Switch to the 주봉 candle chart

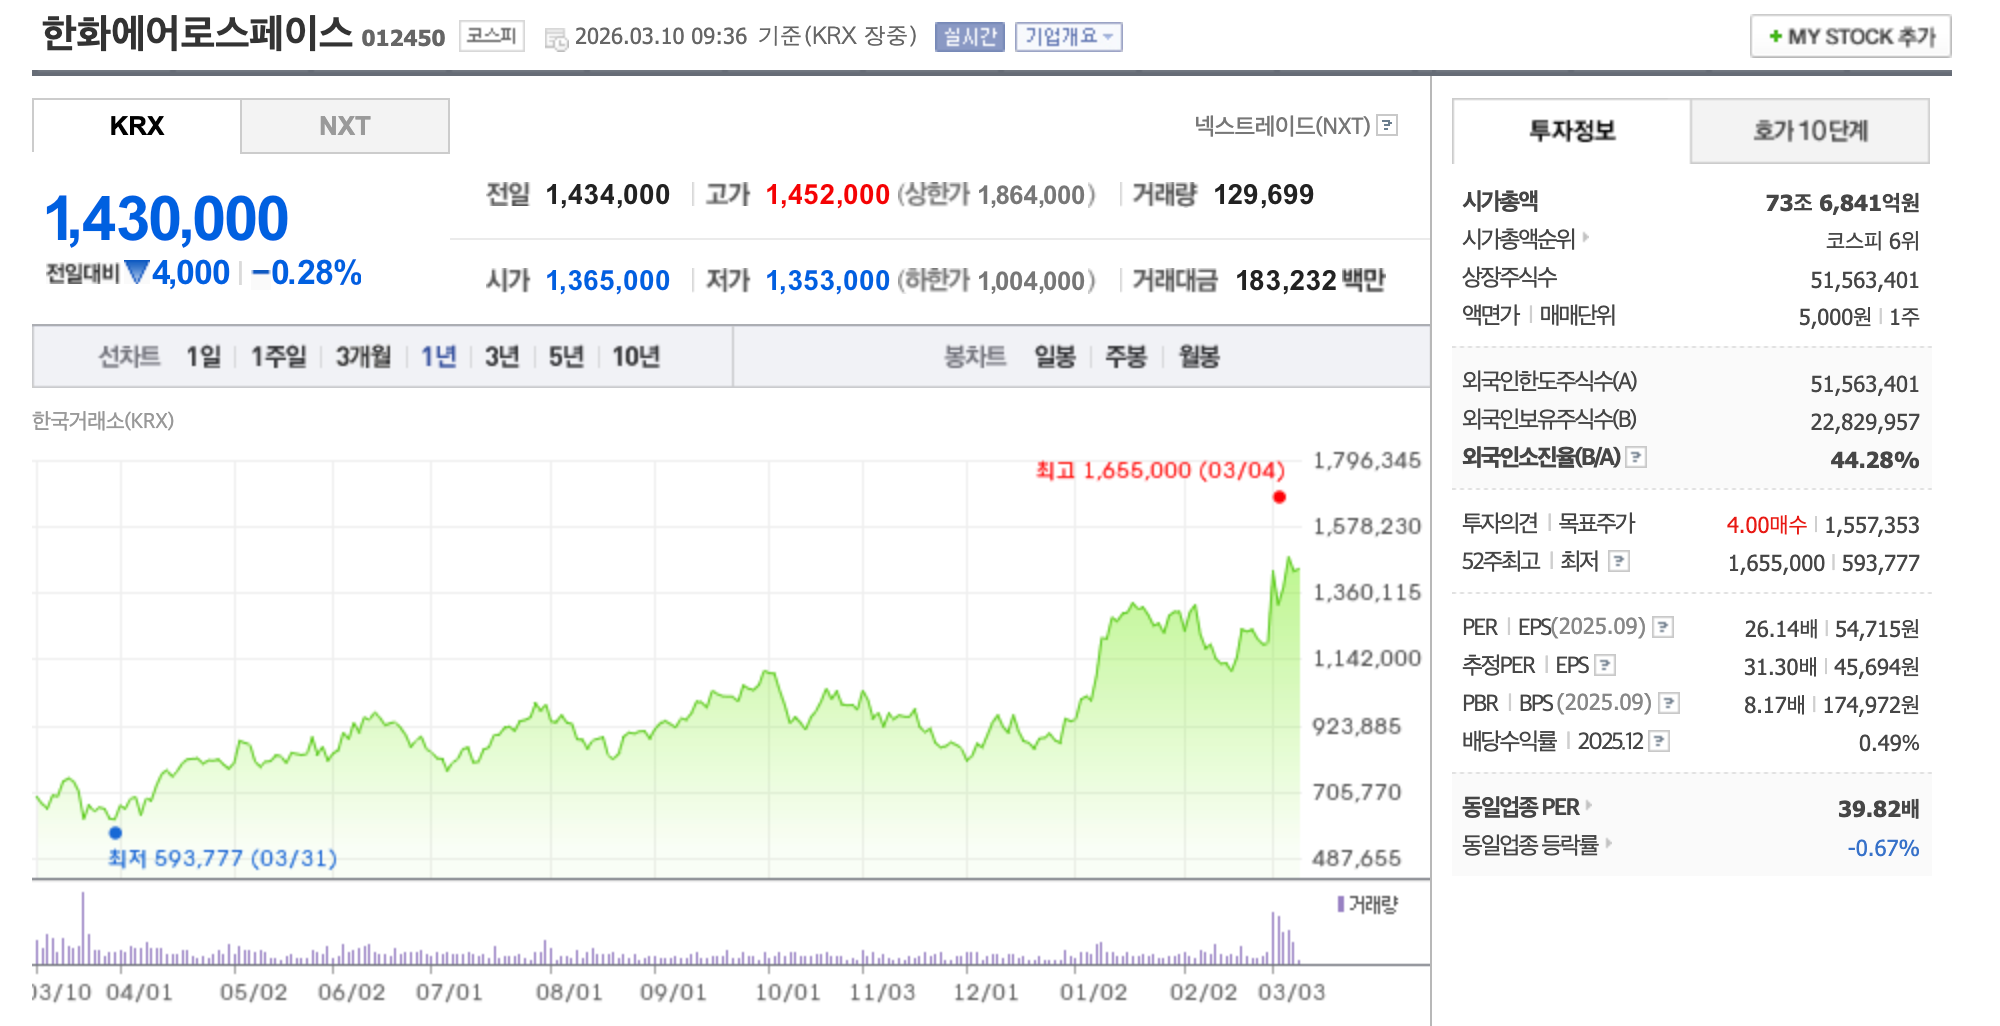[1126, 357]
